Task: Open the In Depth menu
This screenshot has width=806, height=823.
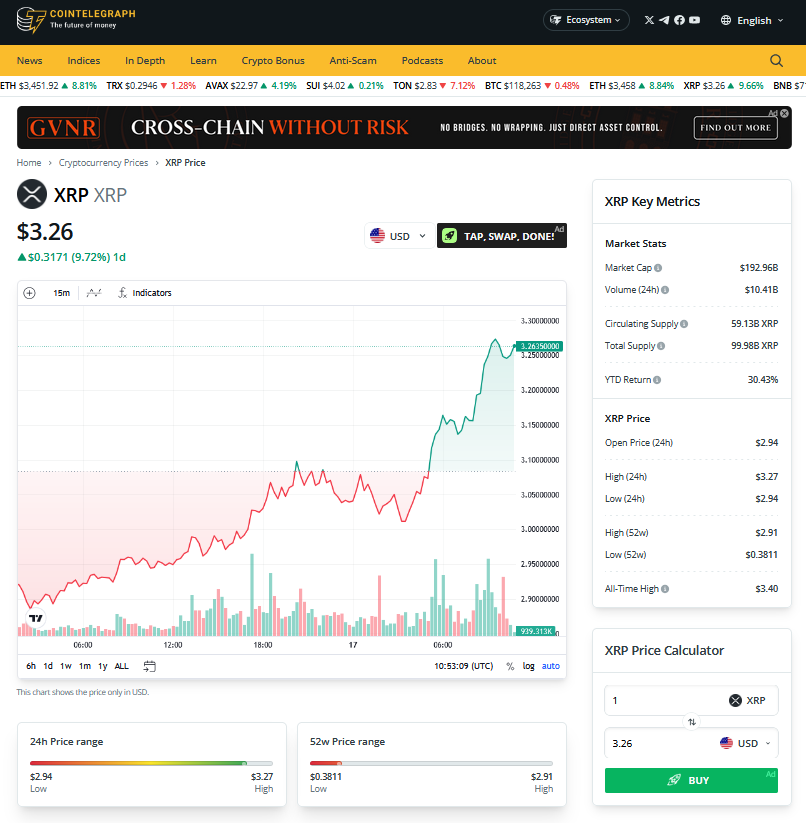Action: click(145, 60)
